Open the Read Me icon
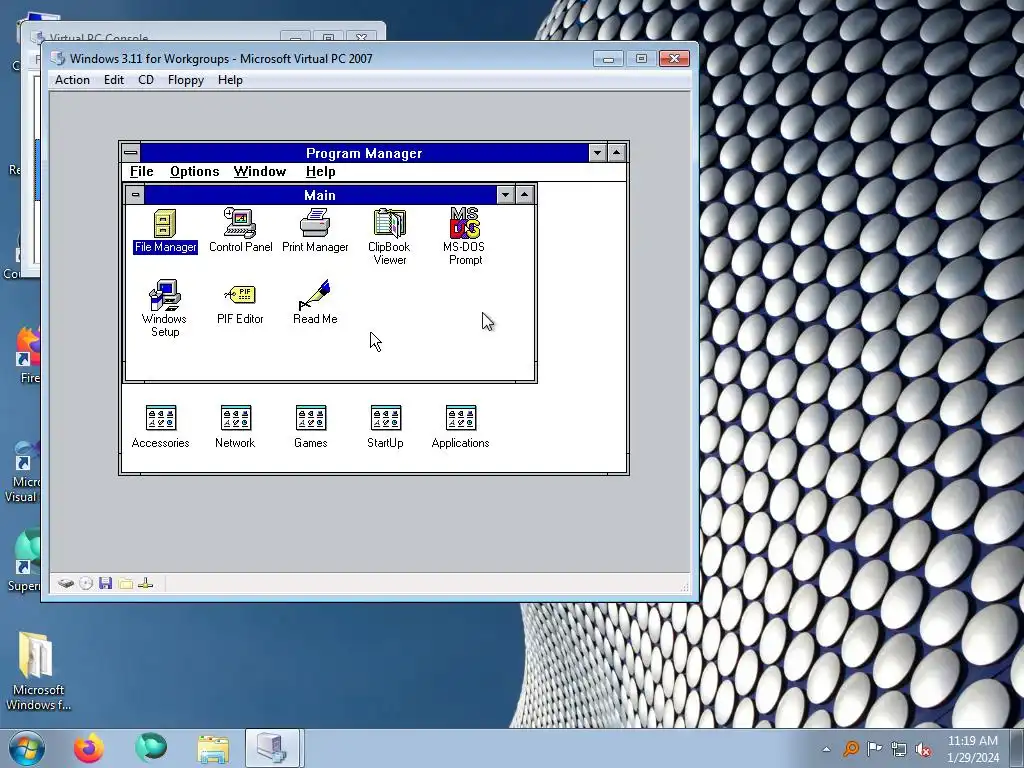The height and width of the screenshot is (768, 1024). (315, 302)
